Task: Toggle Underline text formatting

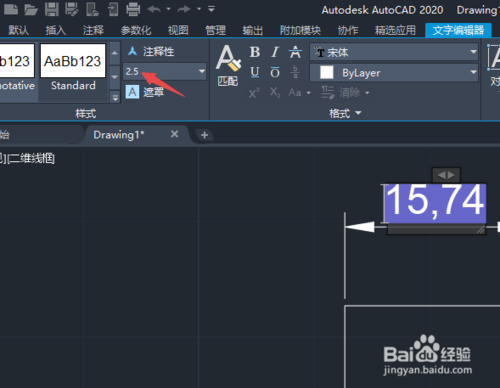Action: click(x=255, y=72)
